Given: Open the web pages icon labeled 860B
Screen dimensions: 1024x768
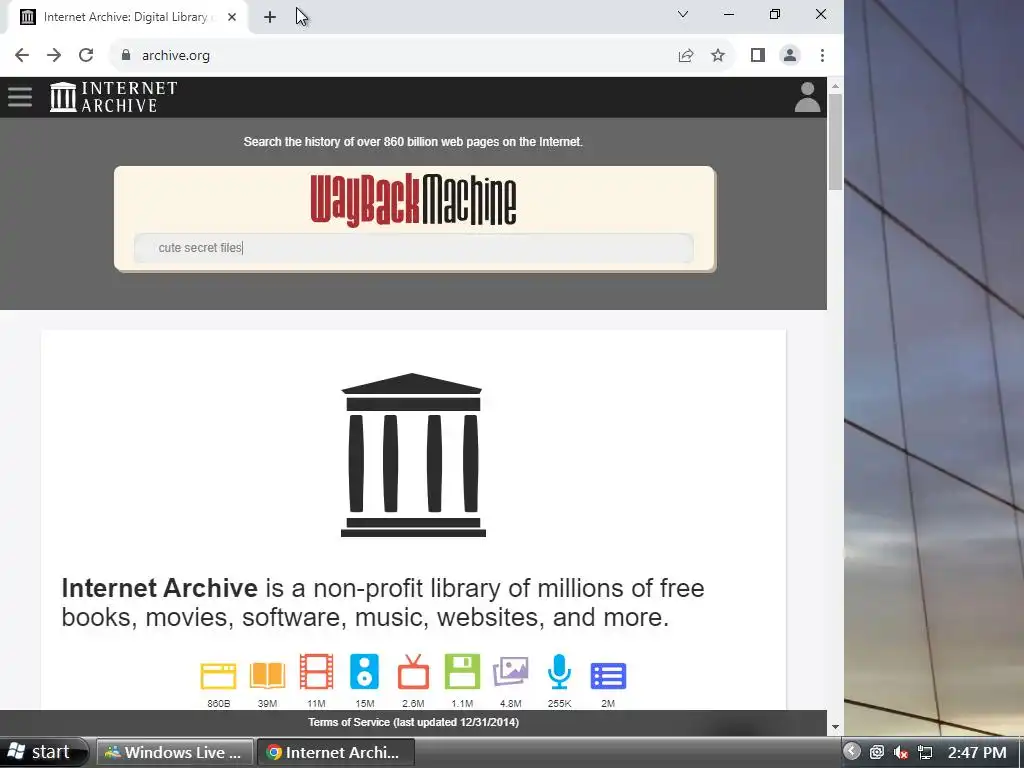Looking at the screenshot, I should (218, 676).
